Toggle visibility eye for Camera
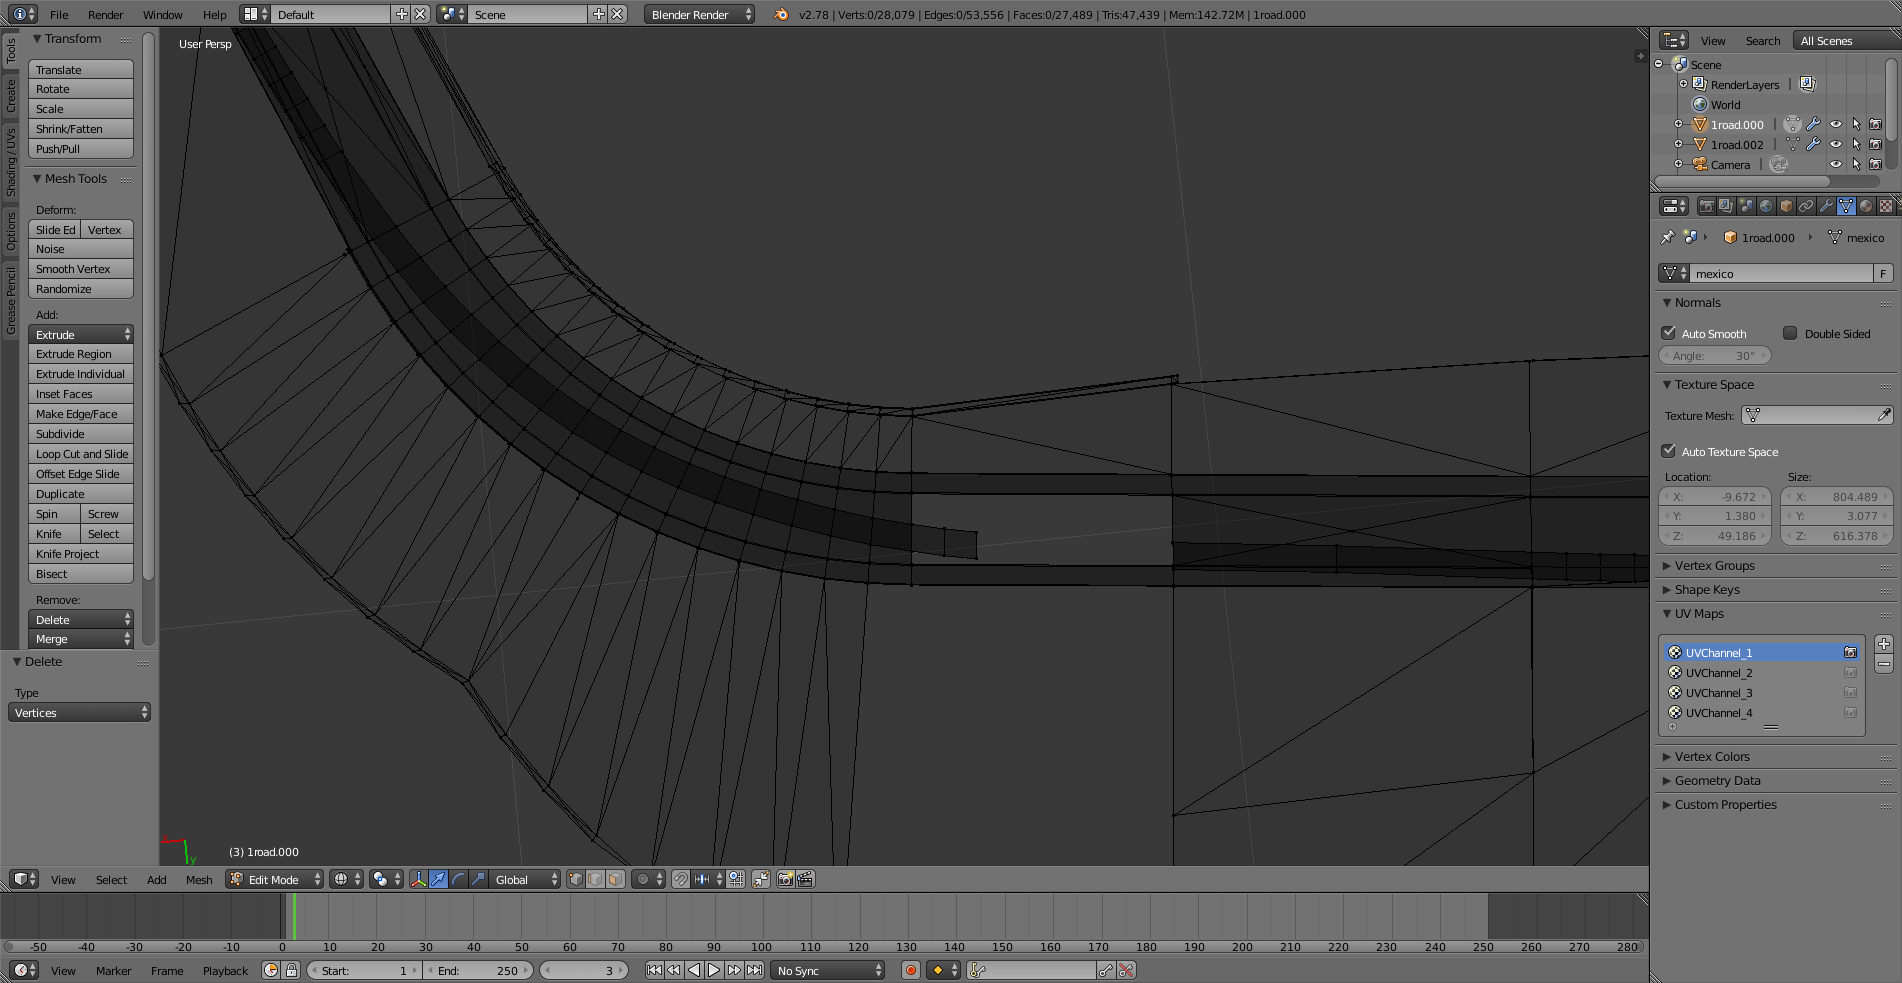 1836,165
